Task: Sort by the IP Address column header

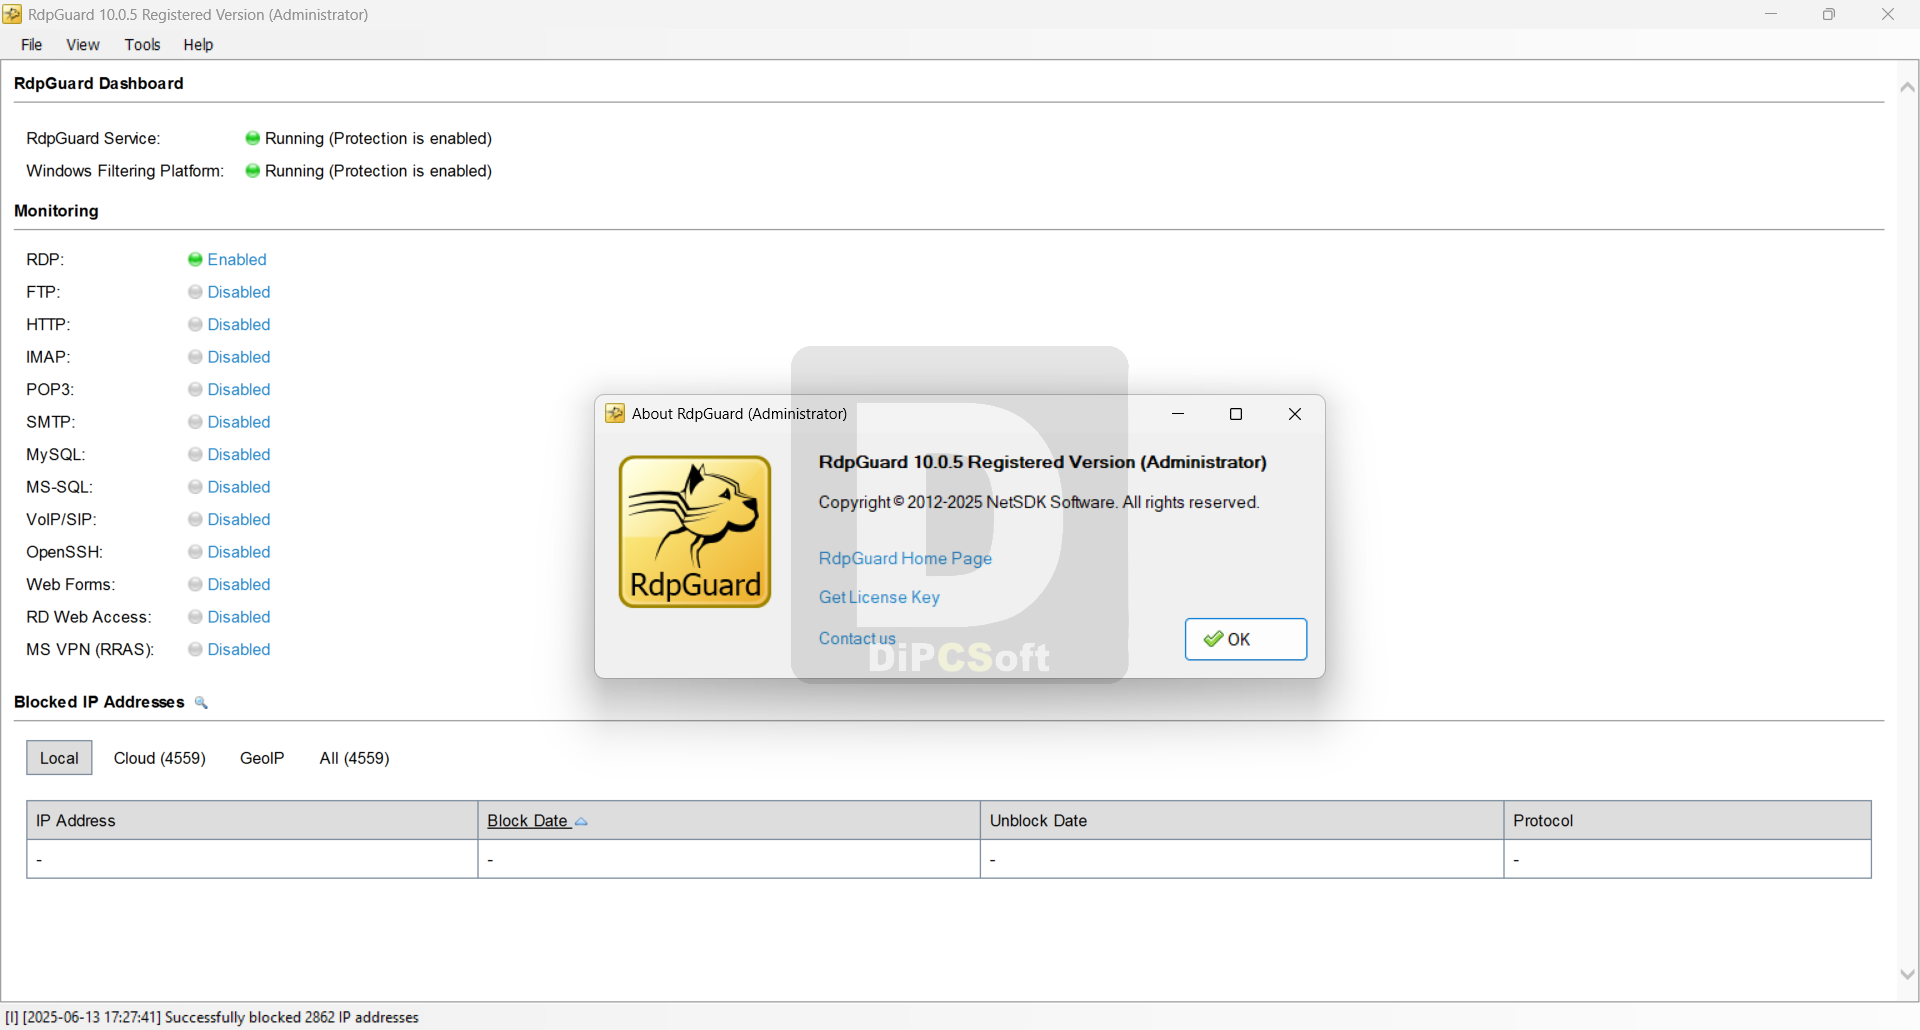Action: coord(252,821)
